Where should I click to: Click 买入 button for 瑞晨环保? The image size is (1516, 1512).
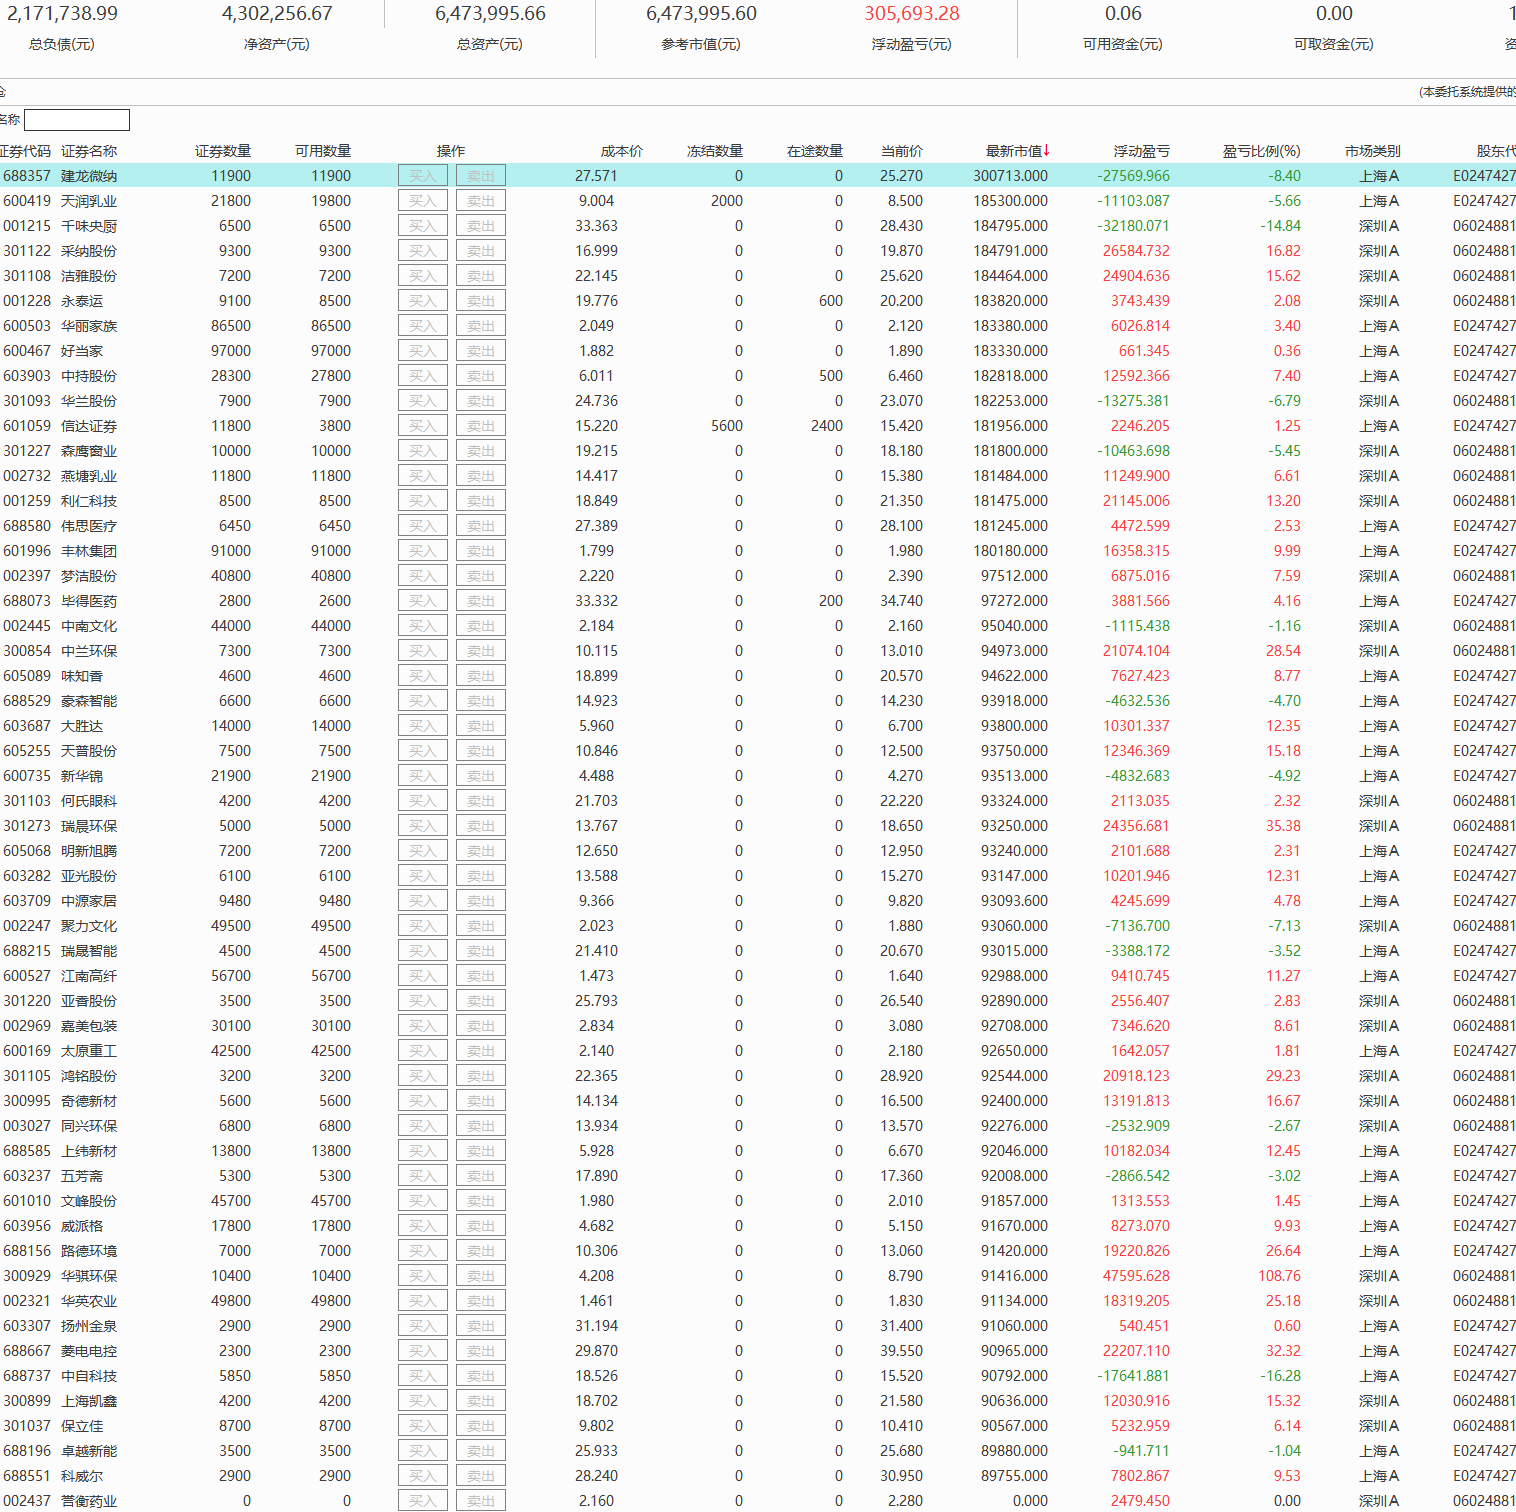point(423,826)
